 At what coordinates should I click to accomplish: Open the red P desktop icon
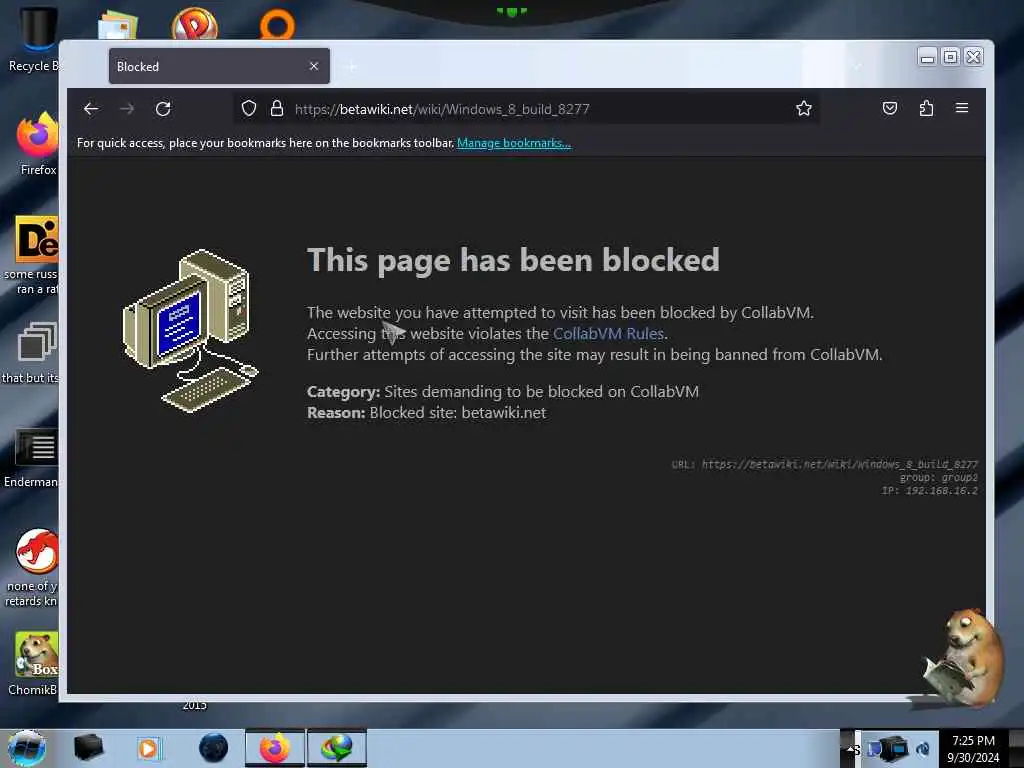(x=195, y=24)
